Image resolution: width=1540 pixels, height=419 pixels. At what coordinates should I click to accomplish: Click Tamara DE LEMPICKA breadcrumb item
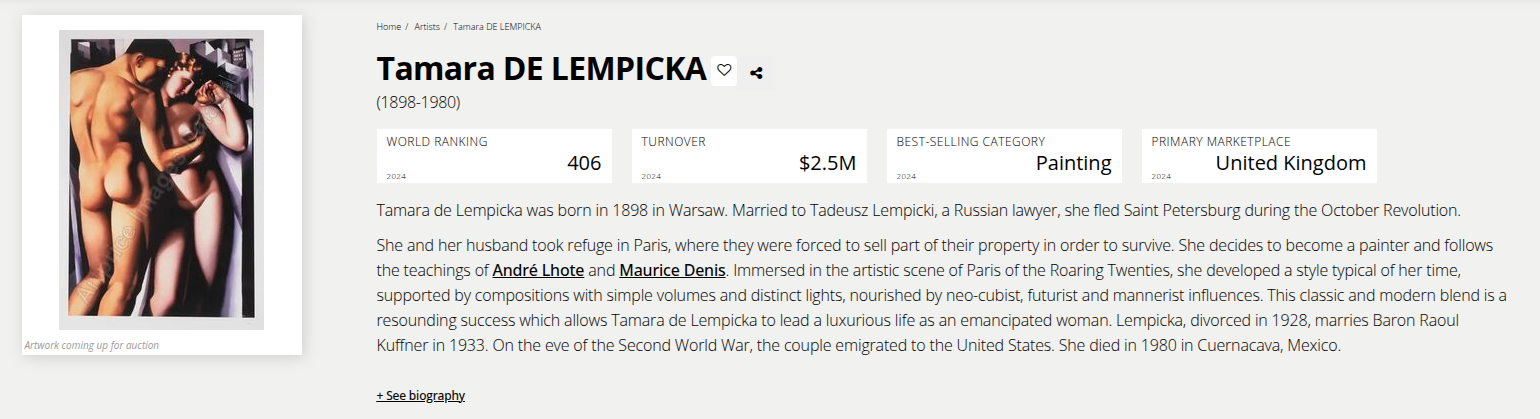pyautogui.click(x=497, y=26)
